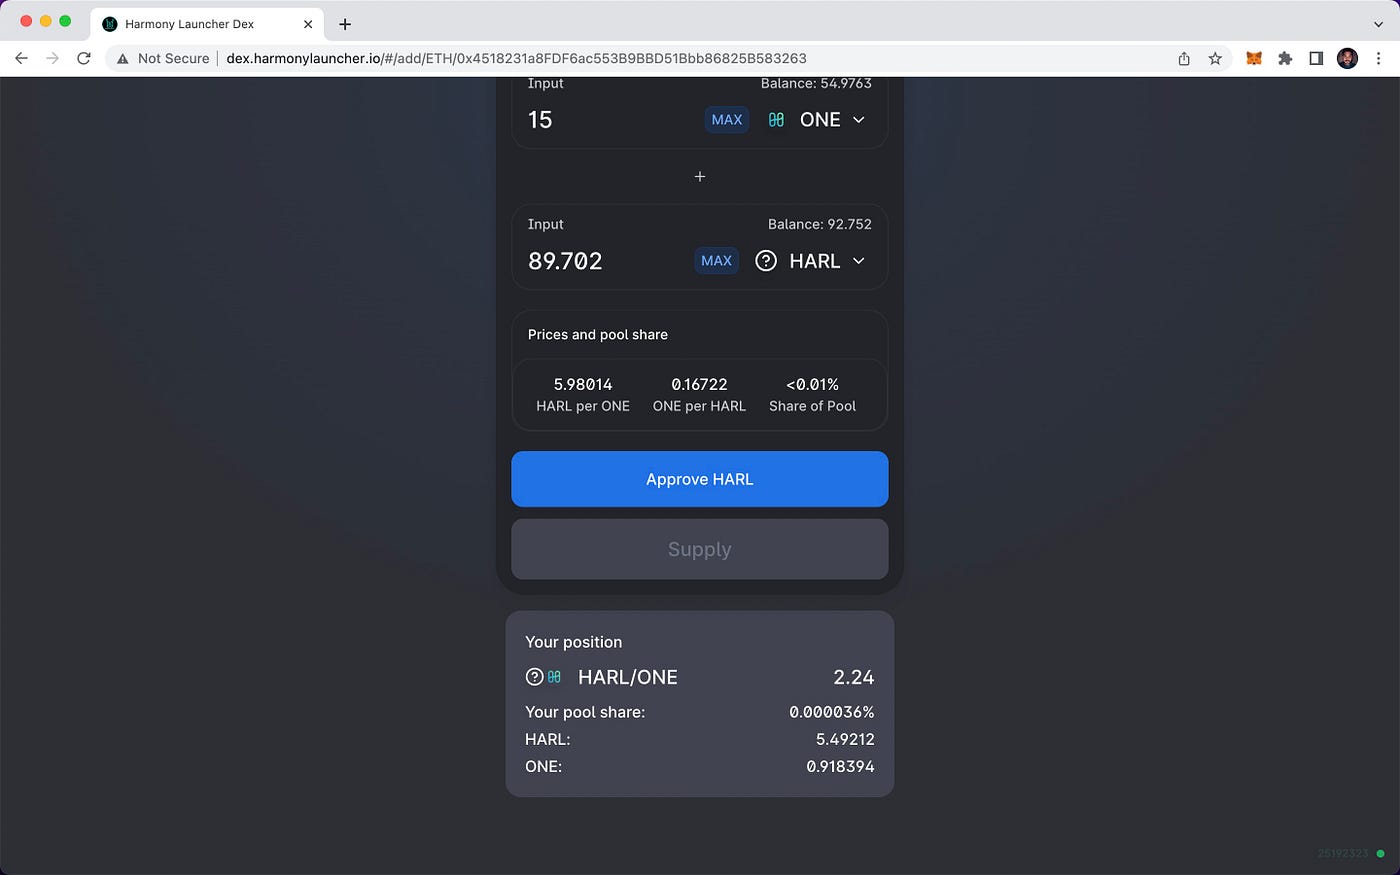Screen dimensions: 1400x875
Task: Click the 0.16722 ONE per HARL value
Action: [699, 384]
